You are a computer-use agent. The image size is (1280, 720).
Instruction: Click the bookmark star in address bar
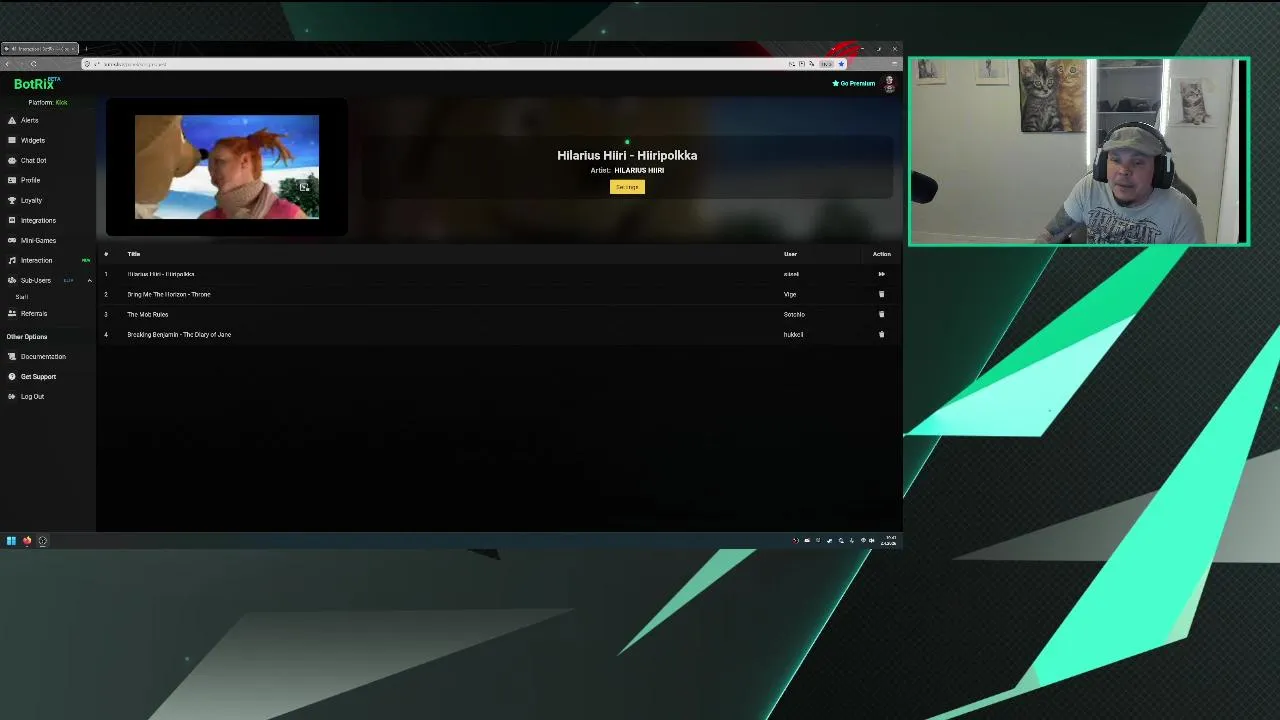(x=841, y=64)
